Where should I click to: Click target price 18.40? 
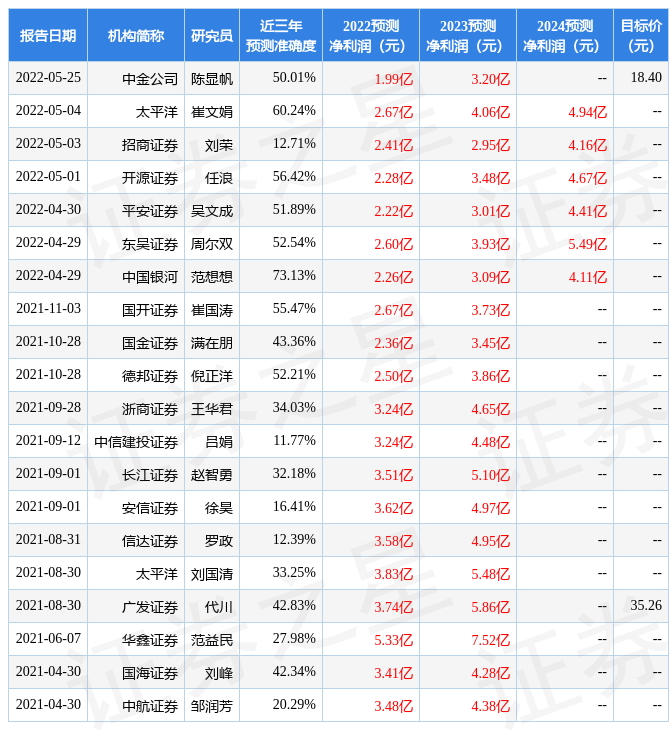[x=646, y=78]
